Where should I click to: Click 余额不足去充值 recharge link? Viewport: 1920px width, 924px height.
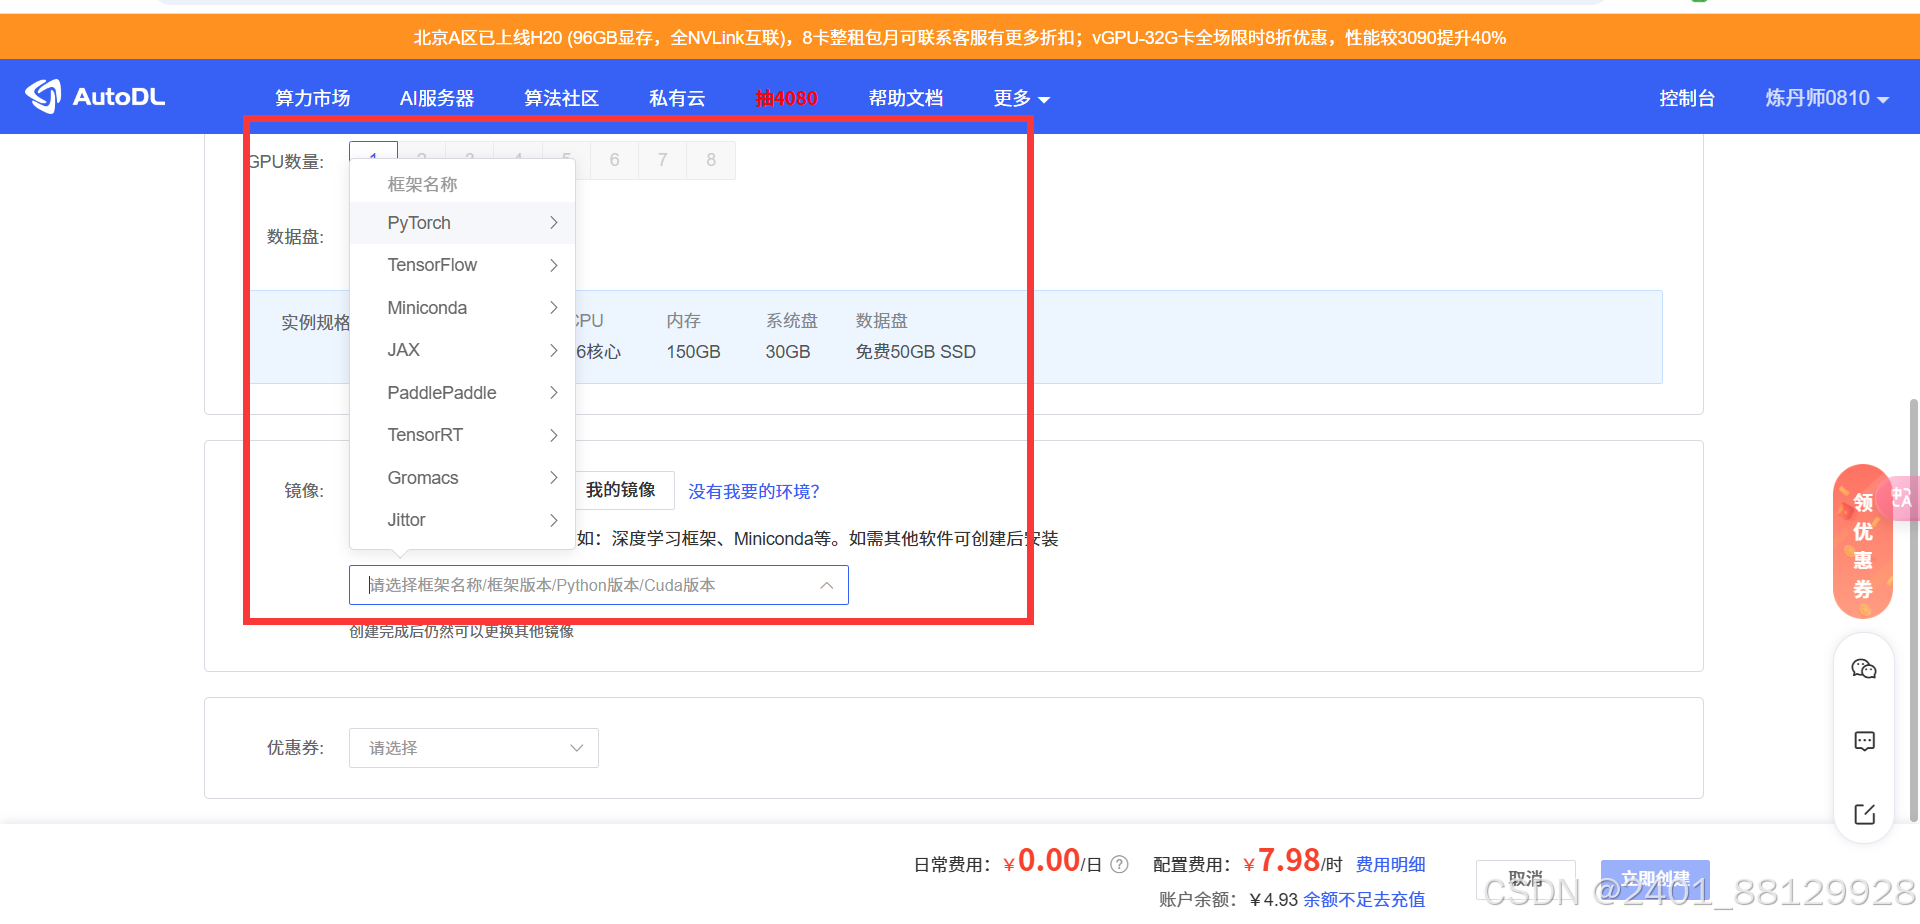pos(1364,899)
